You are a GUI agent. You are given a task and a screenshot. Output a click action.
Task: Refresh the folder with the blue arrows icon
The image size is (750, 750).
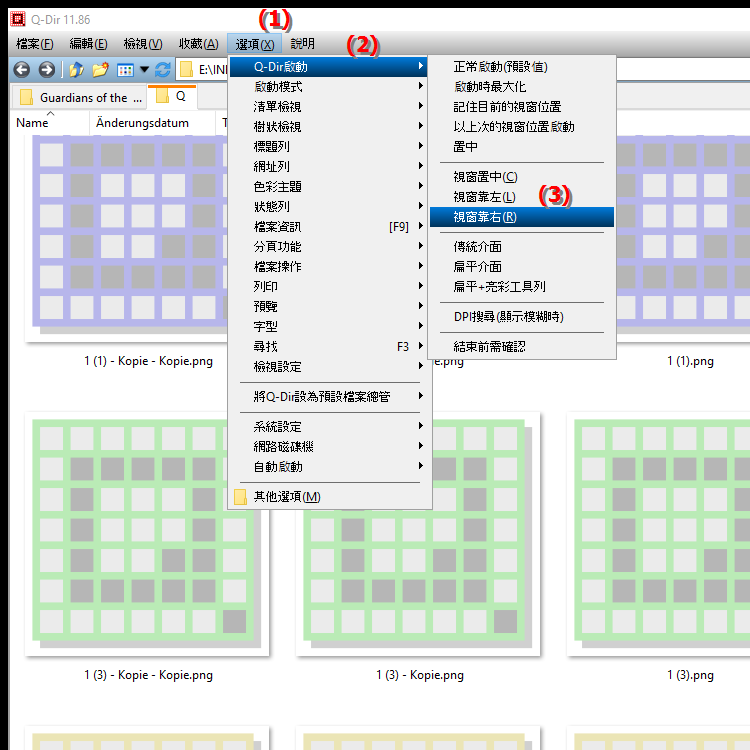[x=163, y=70]
